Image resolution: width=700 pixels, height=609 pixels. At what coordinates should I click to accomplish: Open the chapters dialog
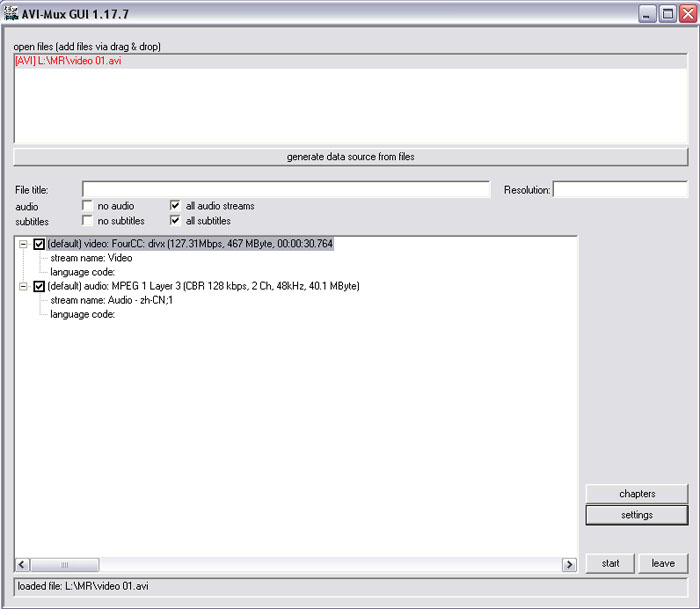tap(637, 494)
